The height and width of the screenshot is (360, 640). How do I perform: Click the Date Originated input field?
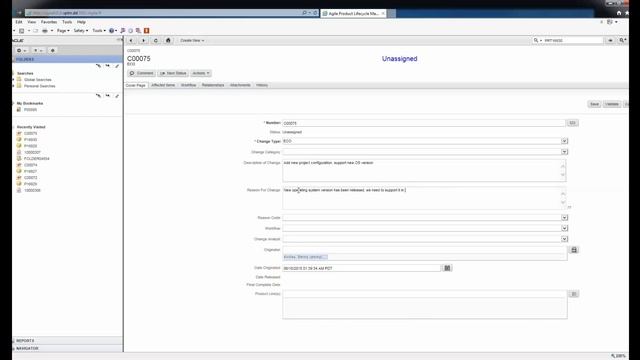tap(362, 268)
